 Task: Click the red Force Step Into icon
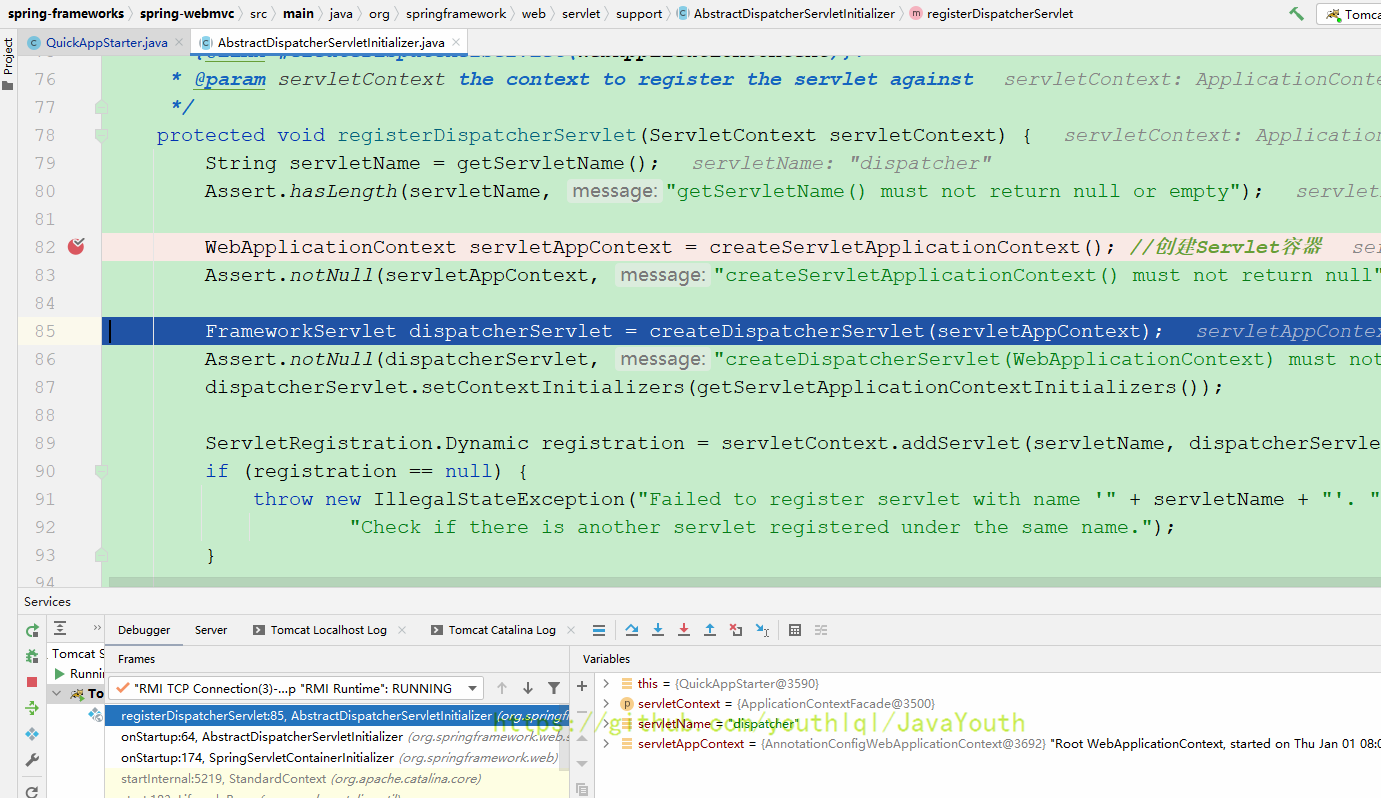684,630
